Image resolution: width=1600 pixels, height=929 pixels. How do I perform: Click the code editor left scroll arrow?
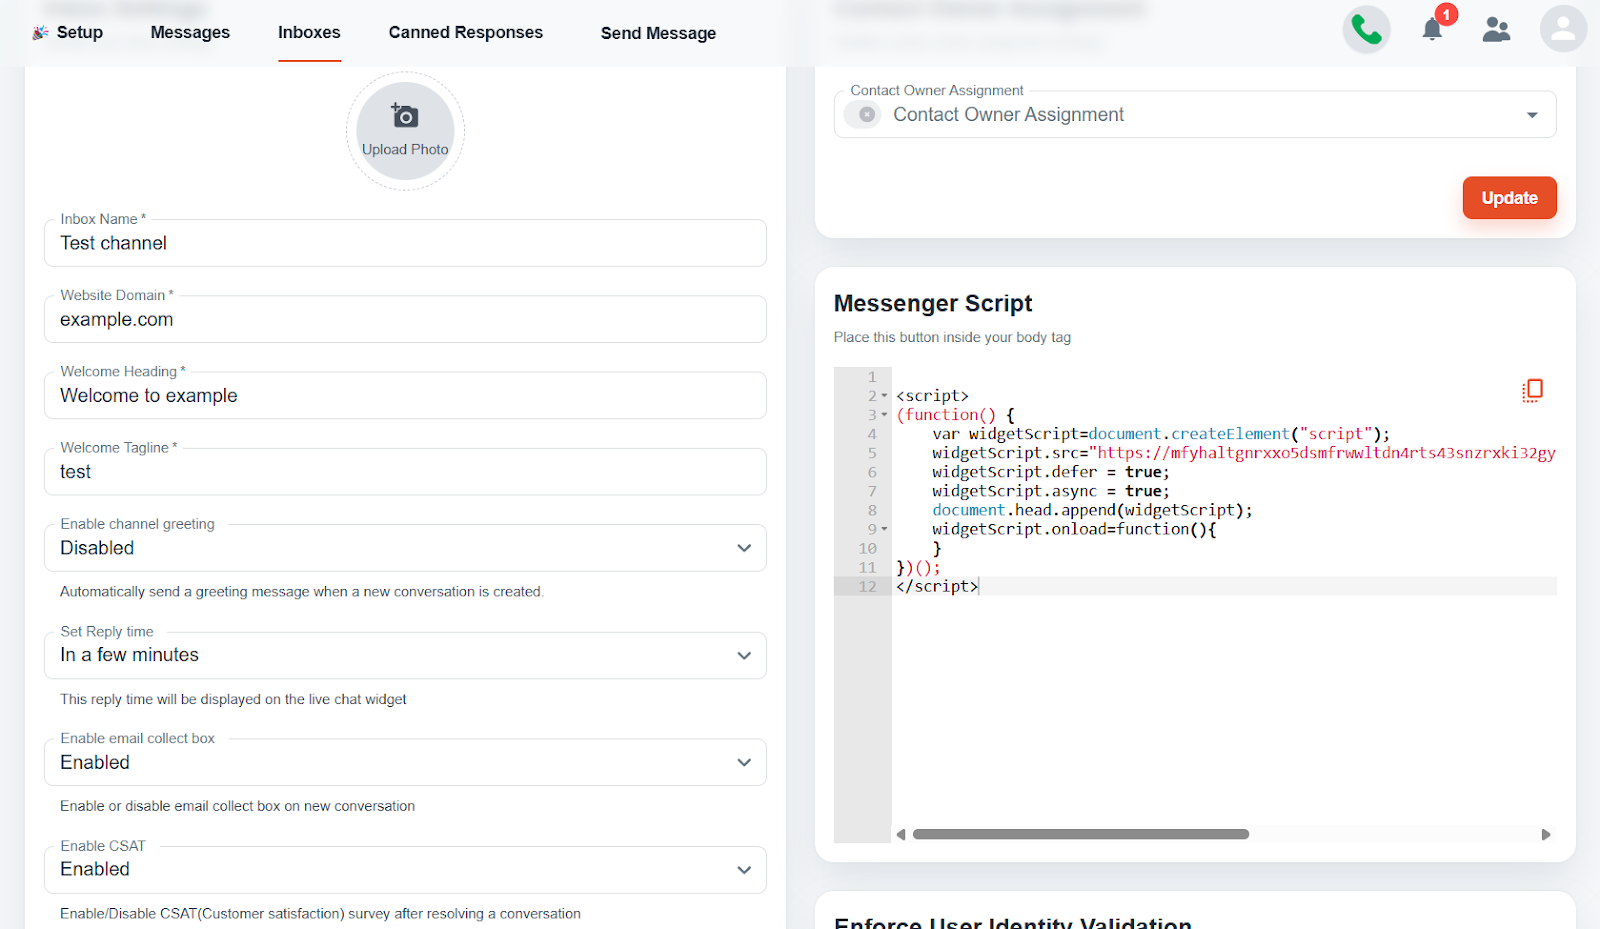click(x=901, y=834)
